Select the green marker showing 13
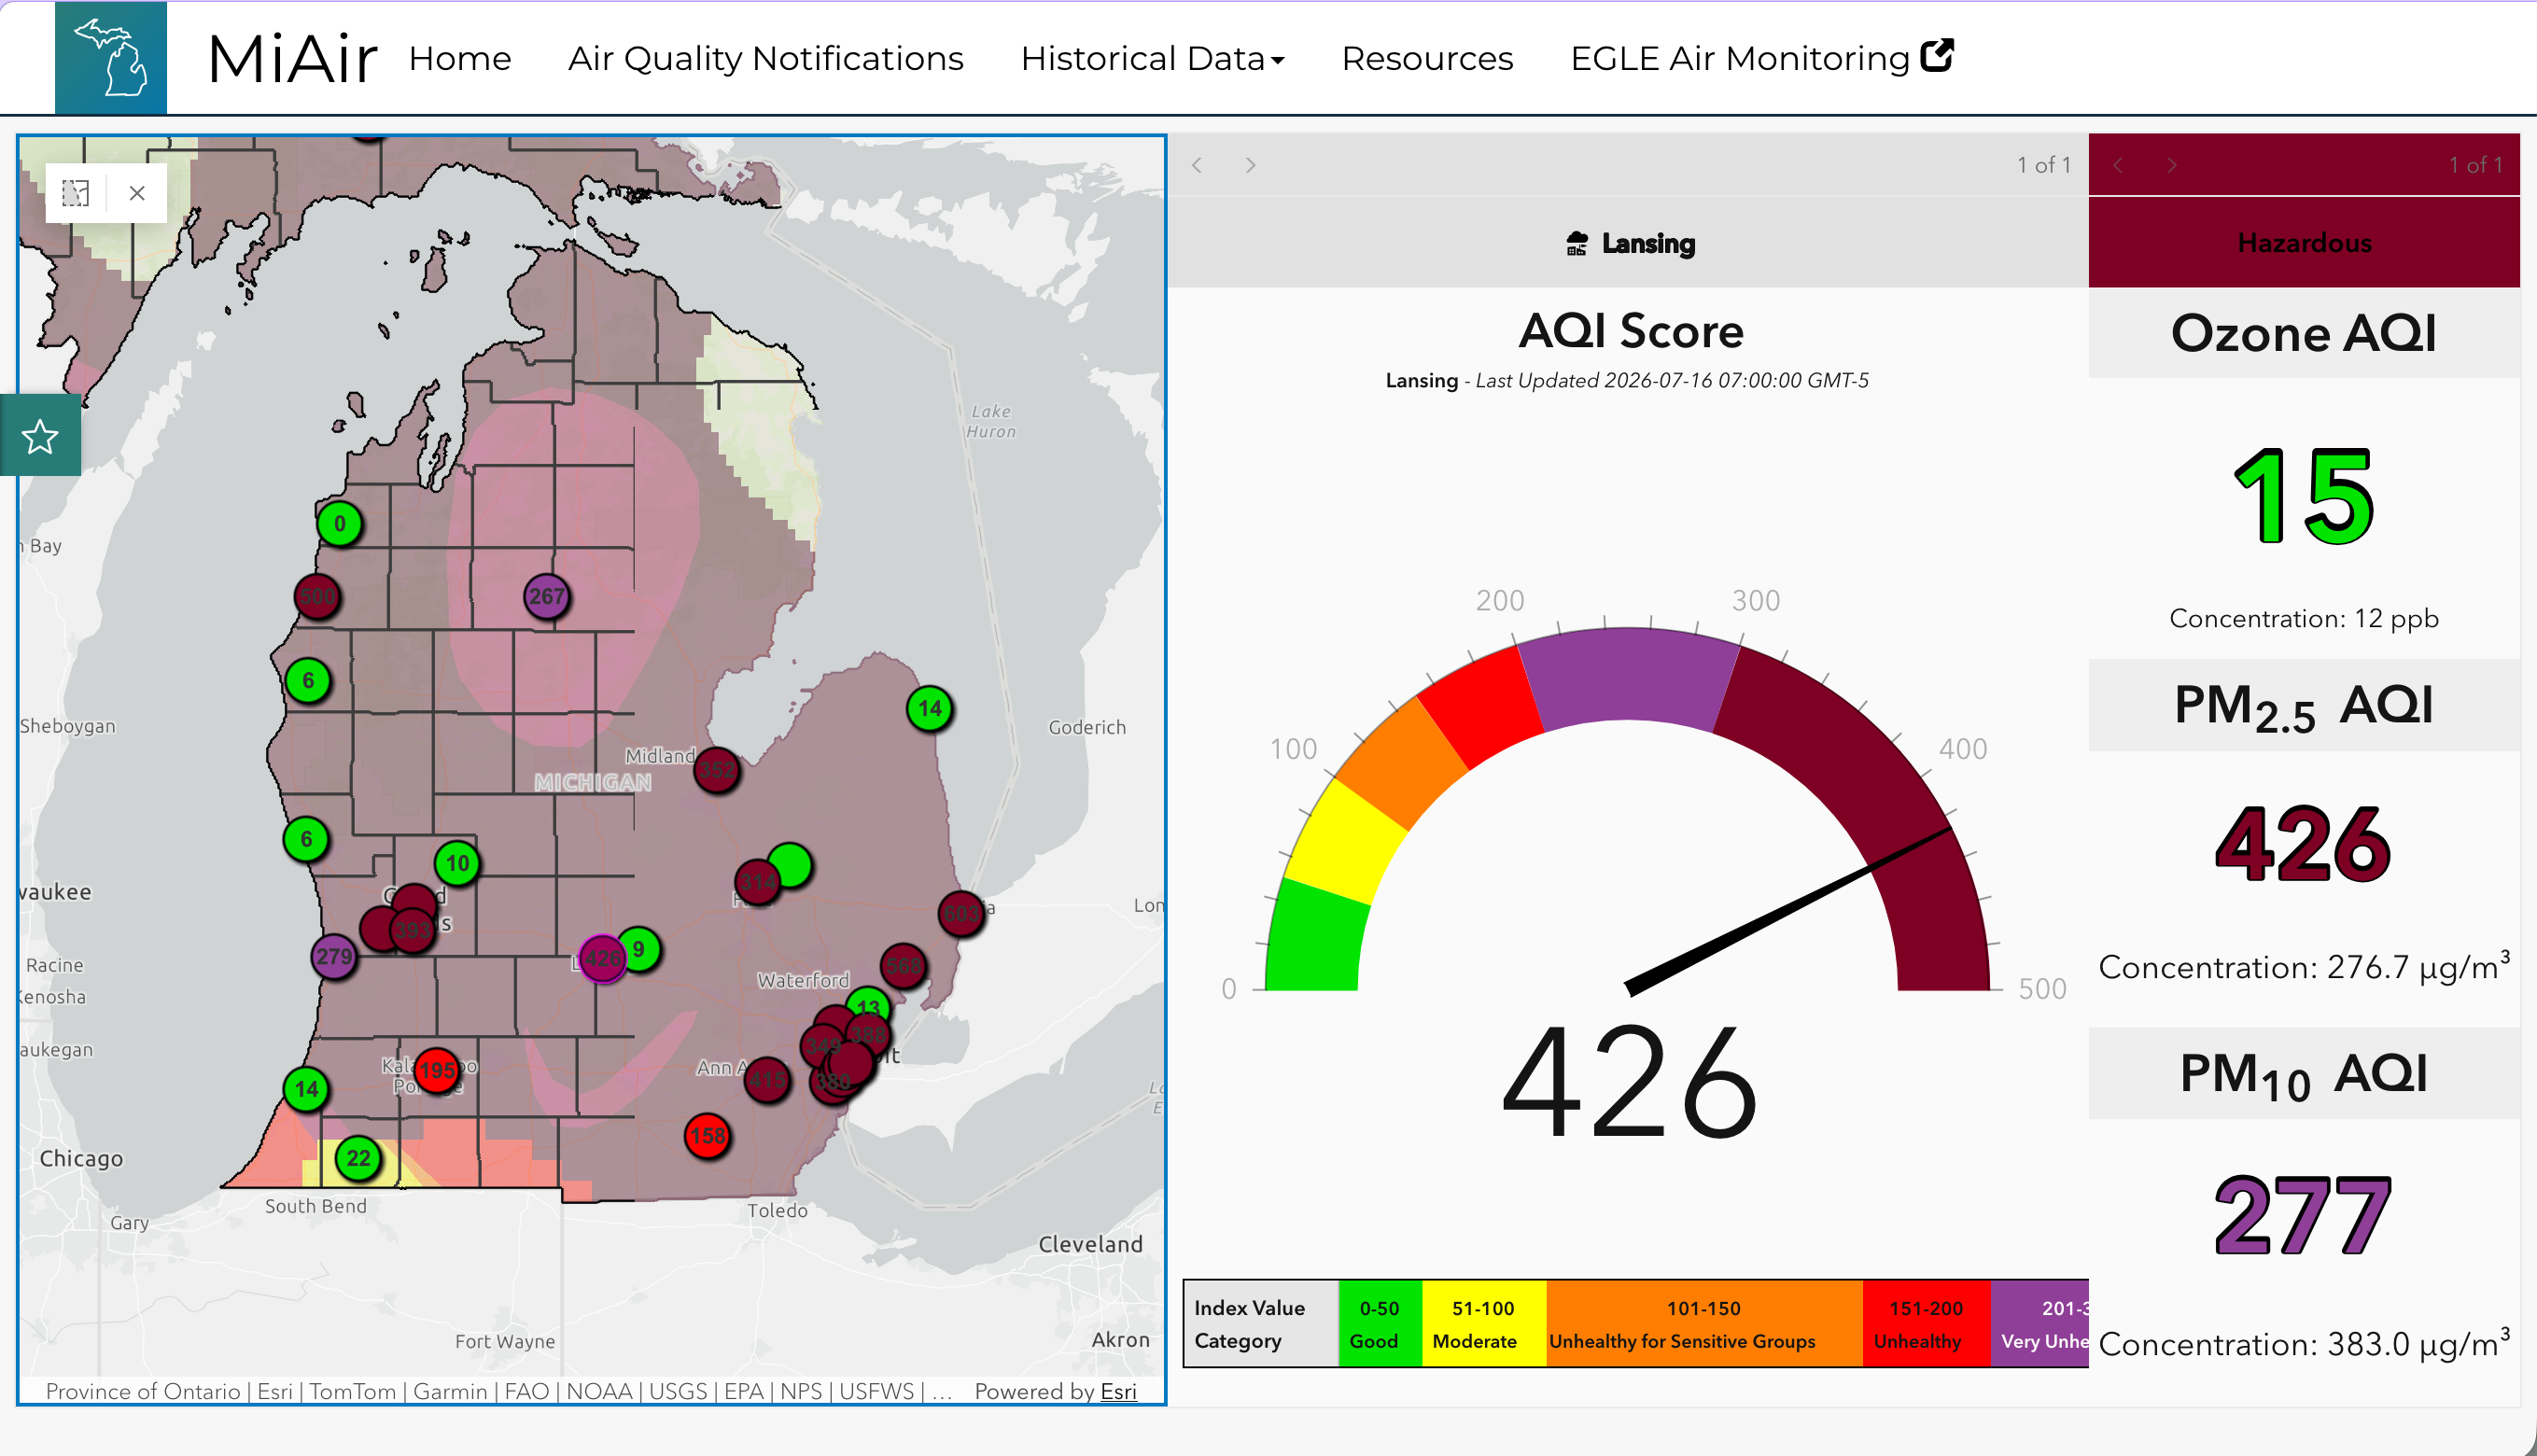Image resolution: width=2537 pixels, height=1456 pixels. tap(867, 1004)
